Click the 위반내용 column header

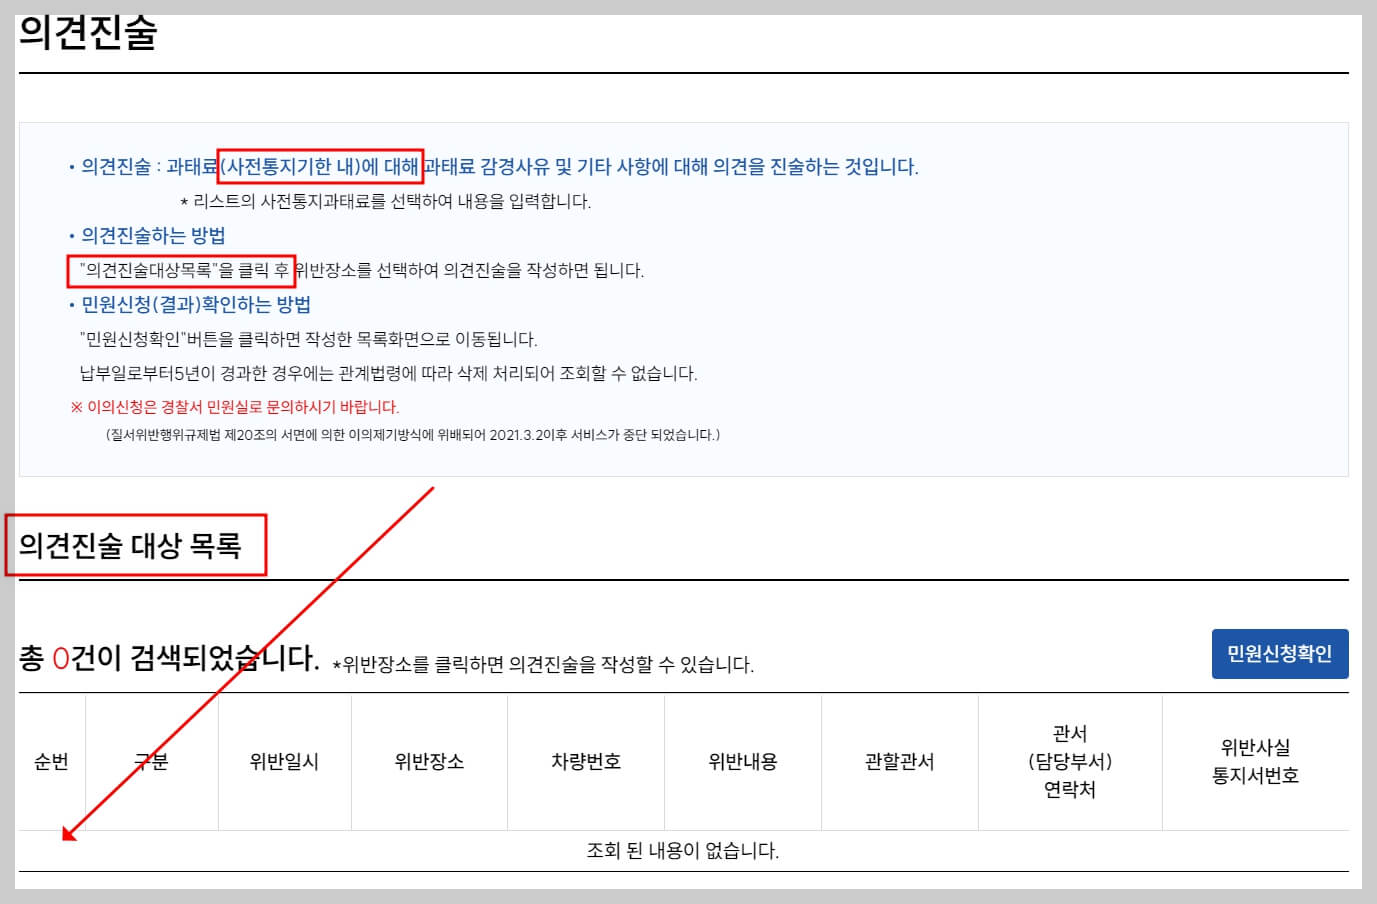point(743,761)
